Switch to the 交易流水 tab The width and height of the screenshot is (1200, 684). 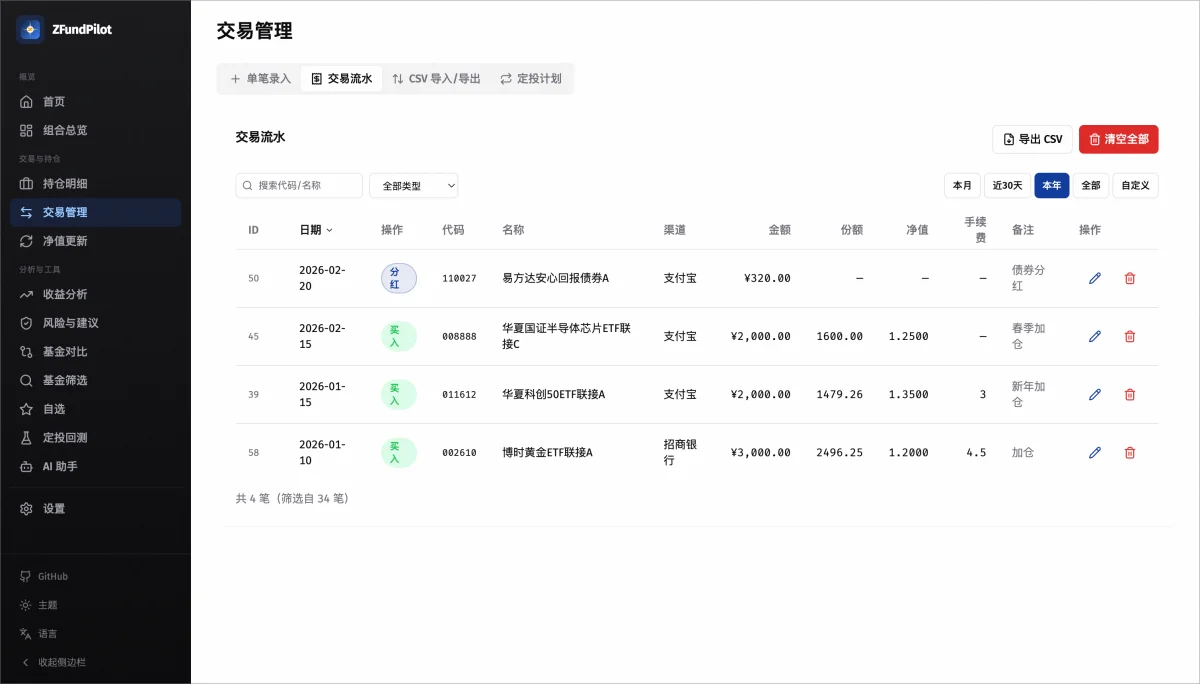pos(341,78)
